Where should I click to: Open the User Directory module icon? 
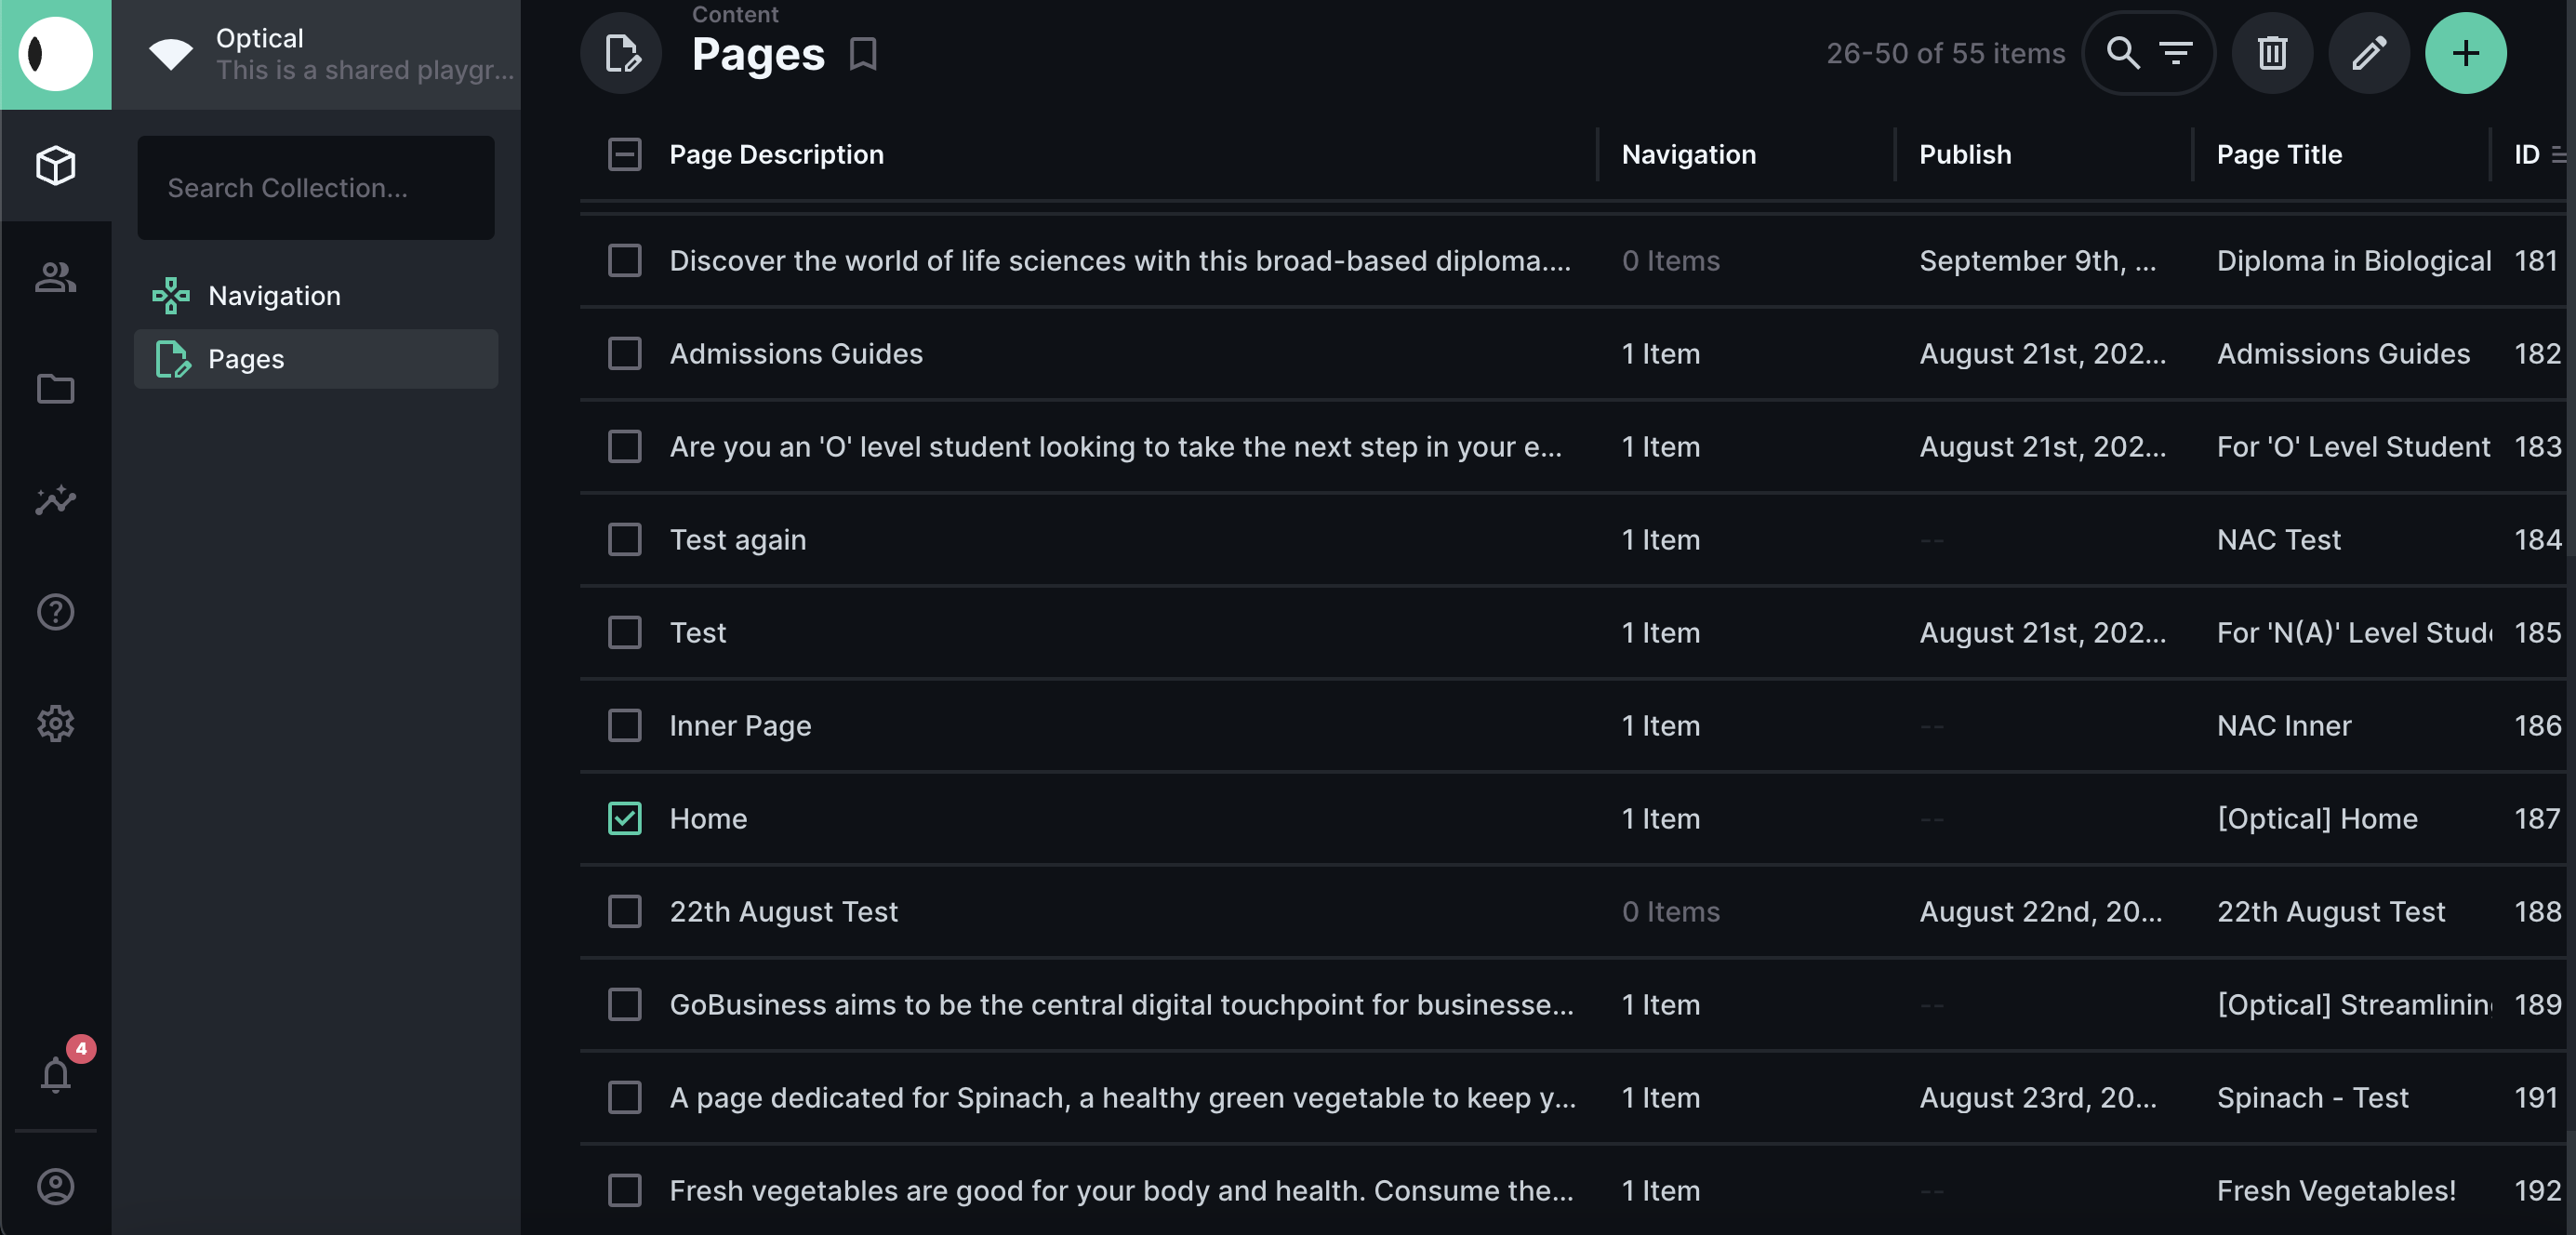[x=56, y=277]
